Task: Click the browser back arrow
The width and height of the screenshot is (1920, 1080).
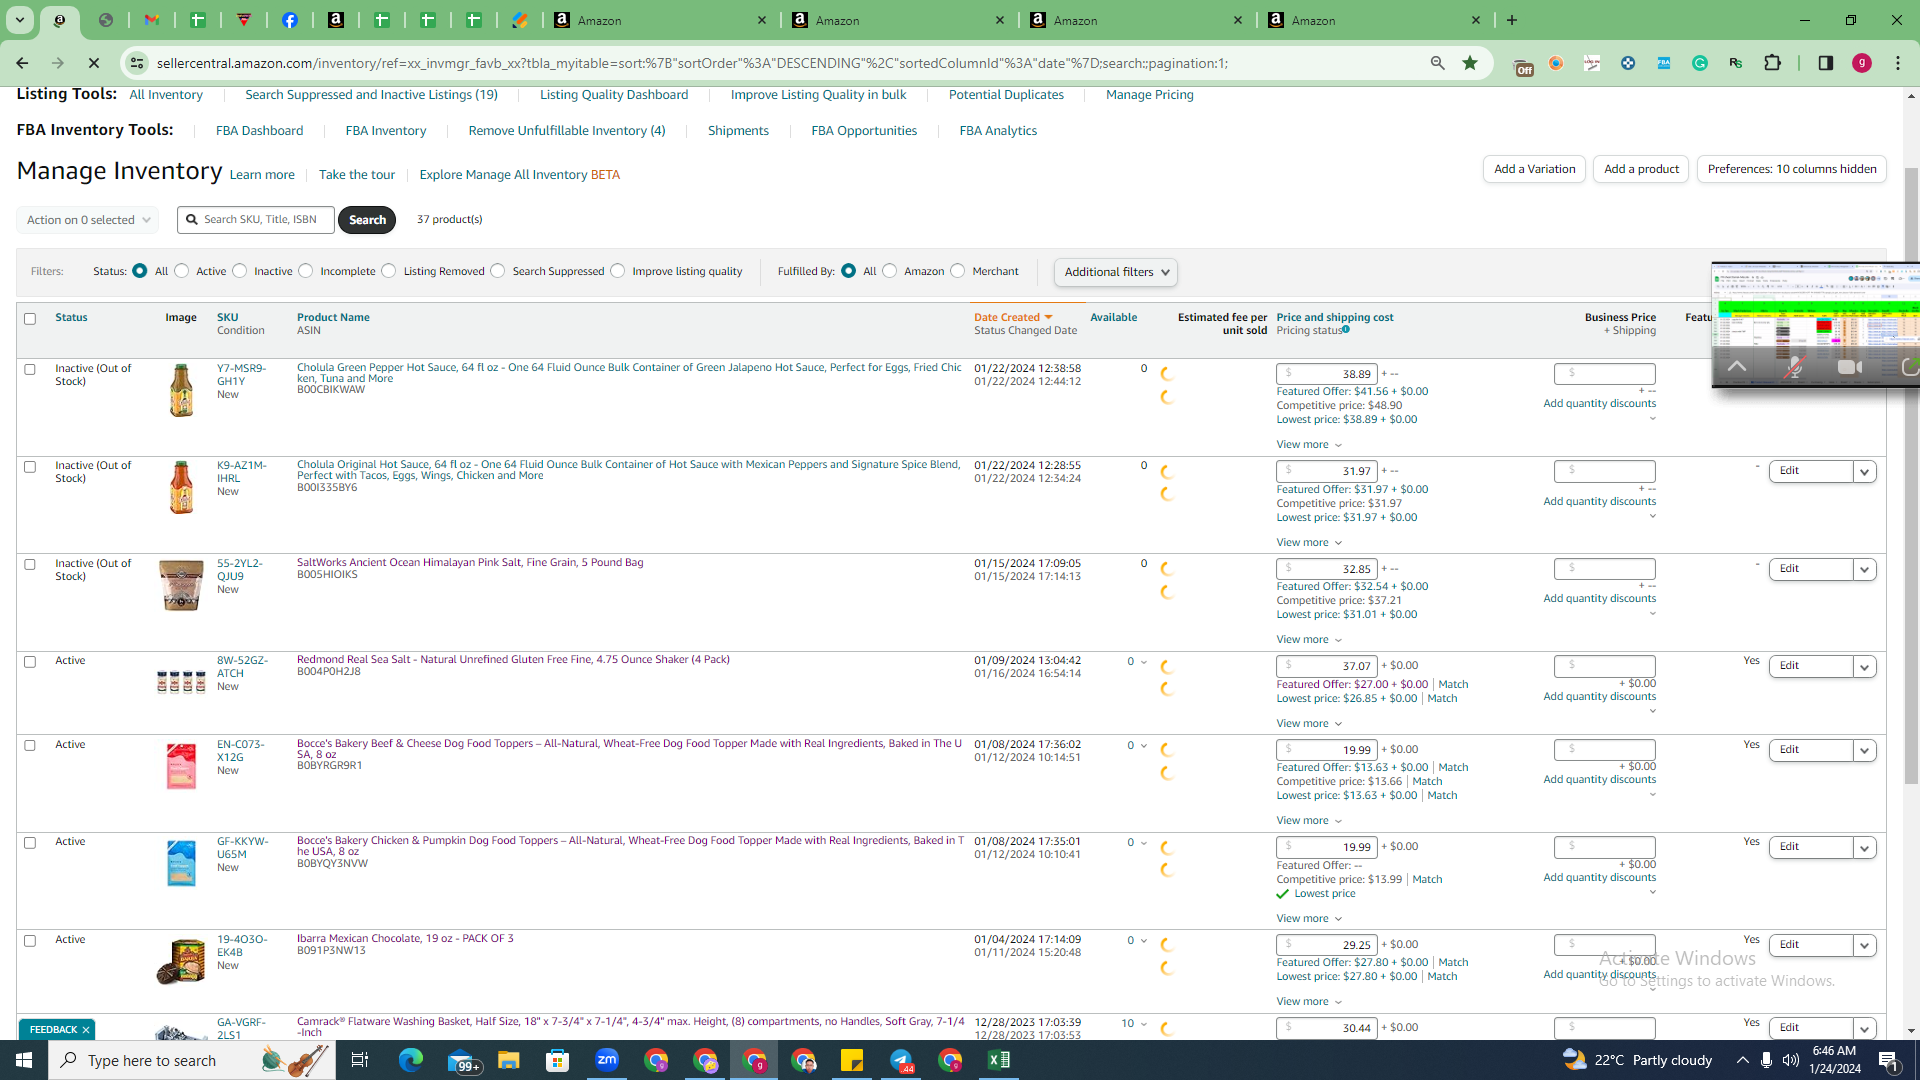Action: 22,63
